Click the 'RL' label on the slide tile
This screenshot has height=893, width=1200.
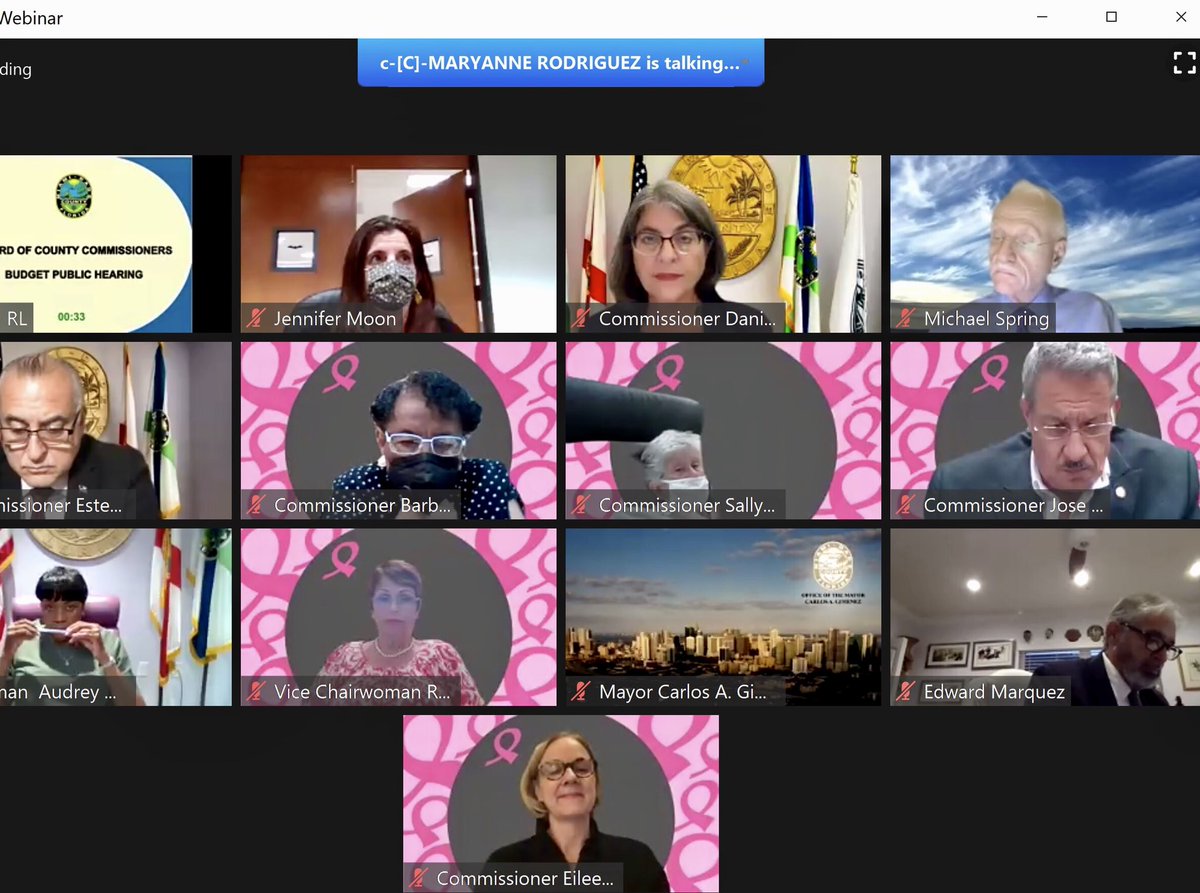(x=17, y=319)
